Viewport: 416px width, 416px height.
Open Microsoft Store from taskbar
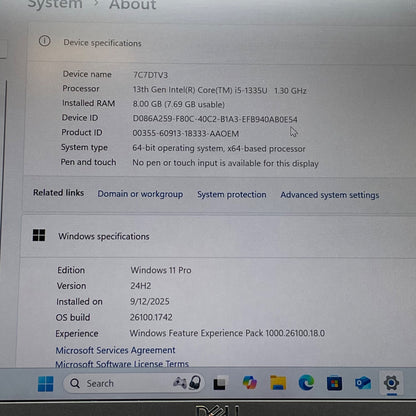334,383
